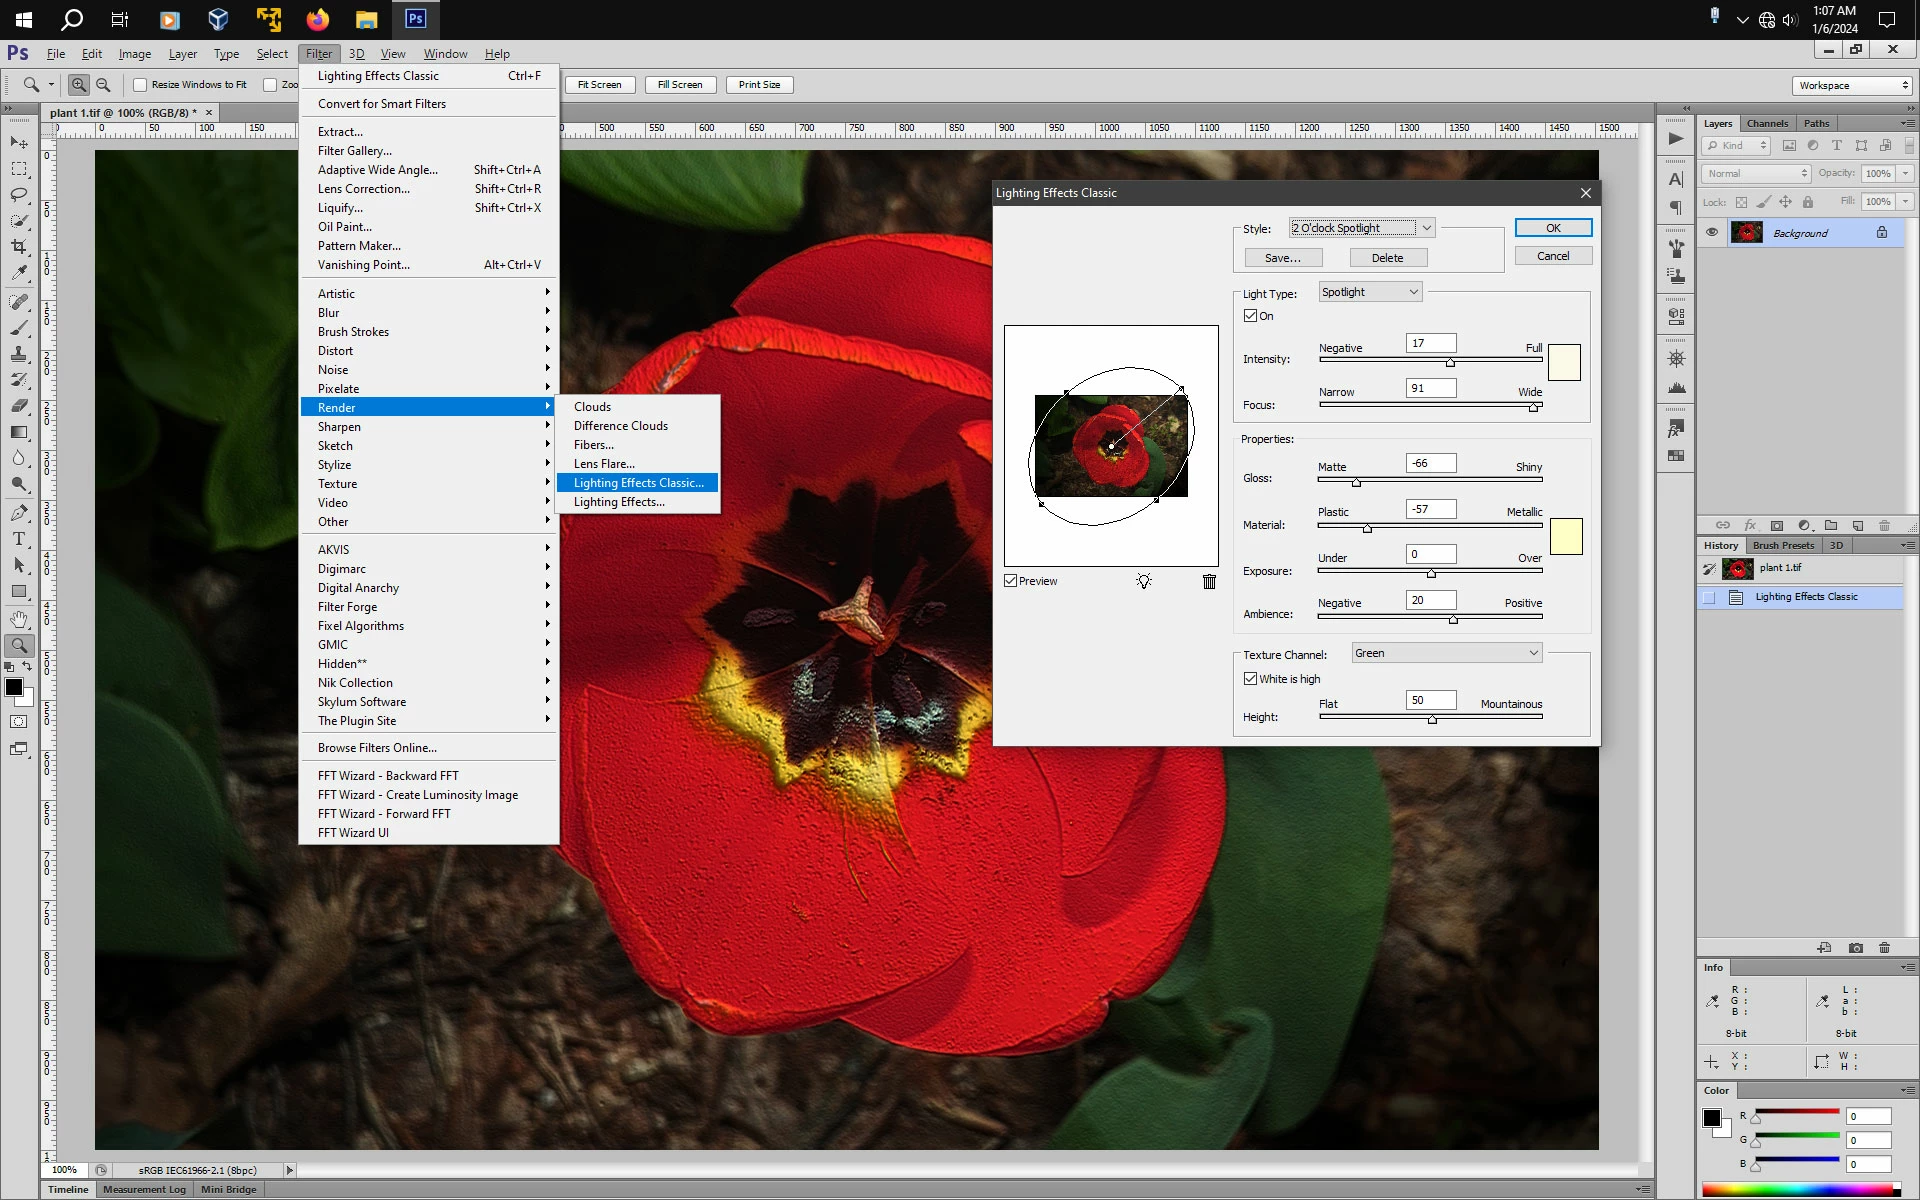Screen dimensions: 1920x1200
Task: Switch to the Channels tab
Action: click(1767, 124)
